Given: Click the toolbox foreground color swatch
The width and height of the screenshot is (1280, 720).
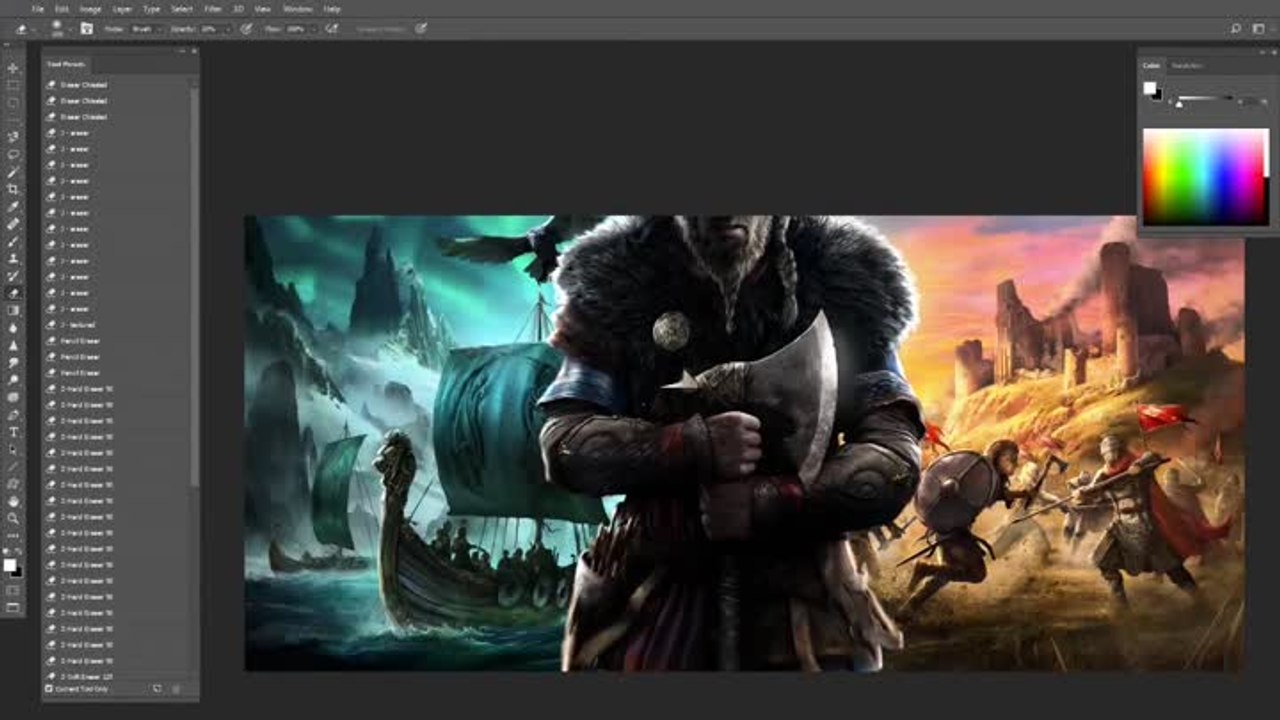Looking at the screenshot, I should click(10, 564).
